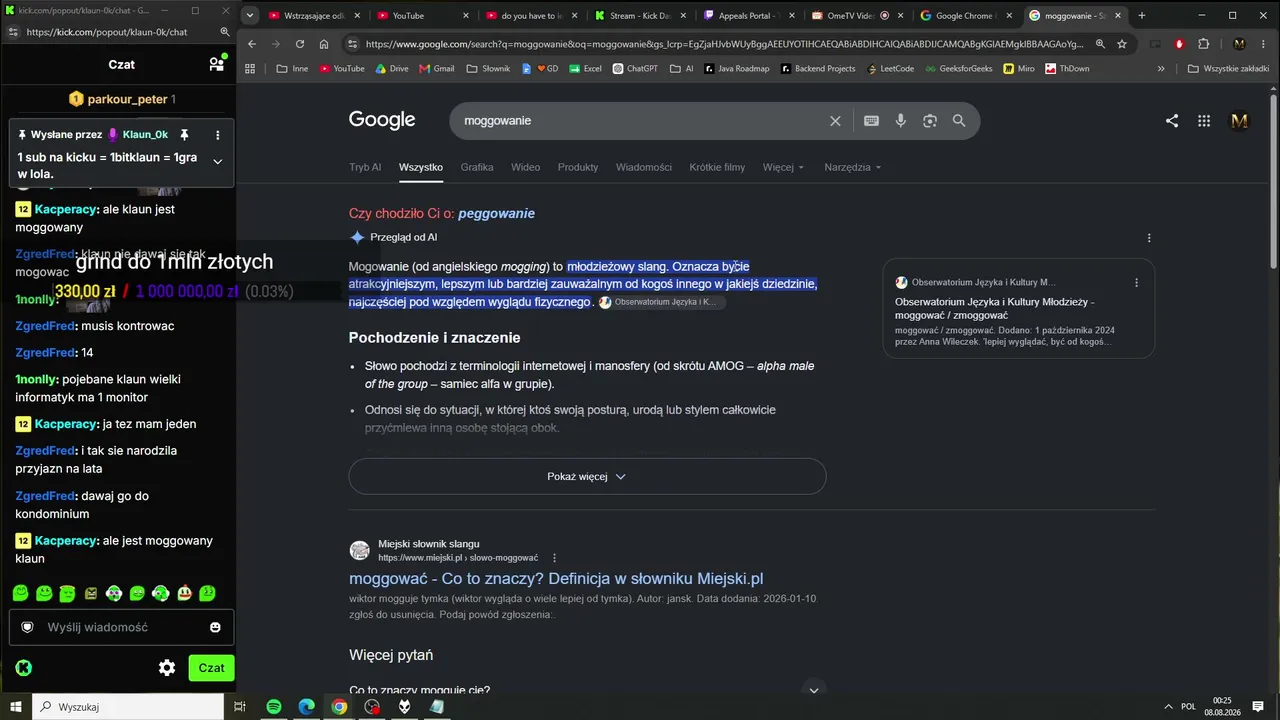1280x720 pixels.
Task: Click the 'moggowanie' search field
Action: pos(640,121)
